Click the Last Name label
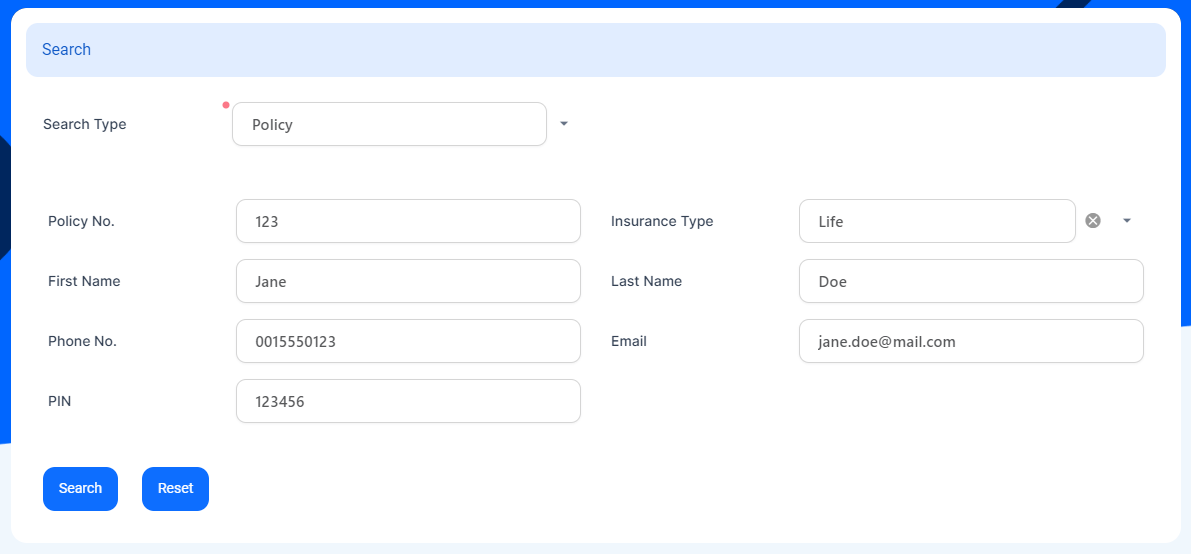The height and width of the screenshot is (554, 1191). point(646,281)
